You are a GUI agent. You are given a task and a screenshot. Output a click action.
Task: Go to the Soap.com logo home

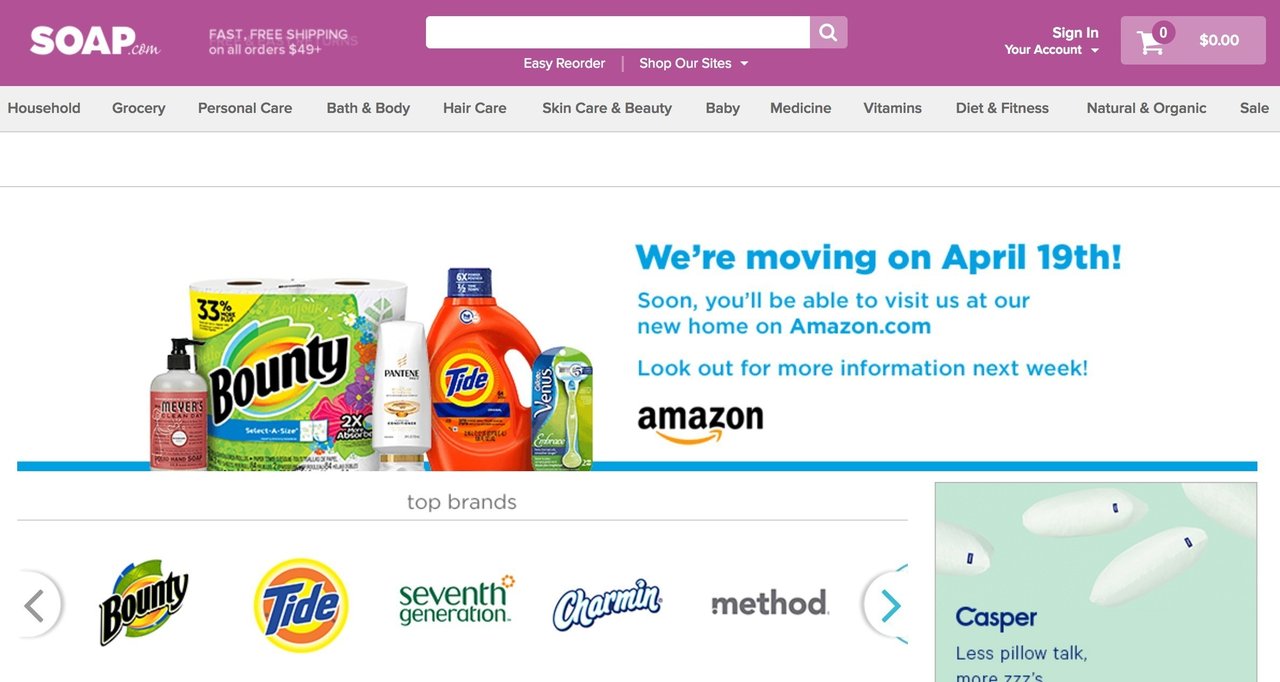click(94, 41)
